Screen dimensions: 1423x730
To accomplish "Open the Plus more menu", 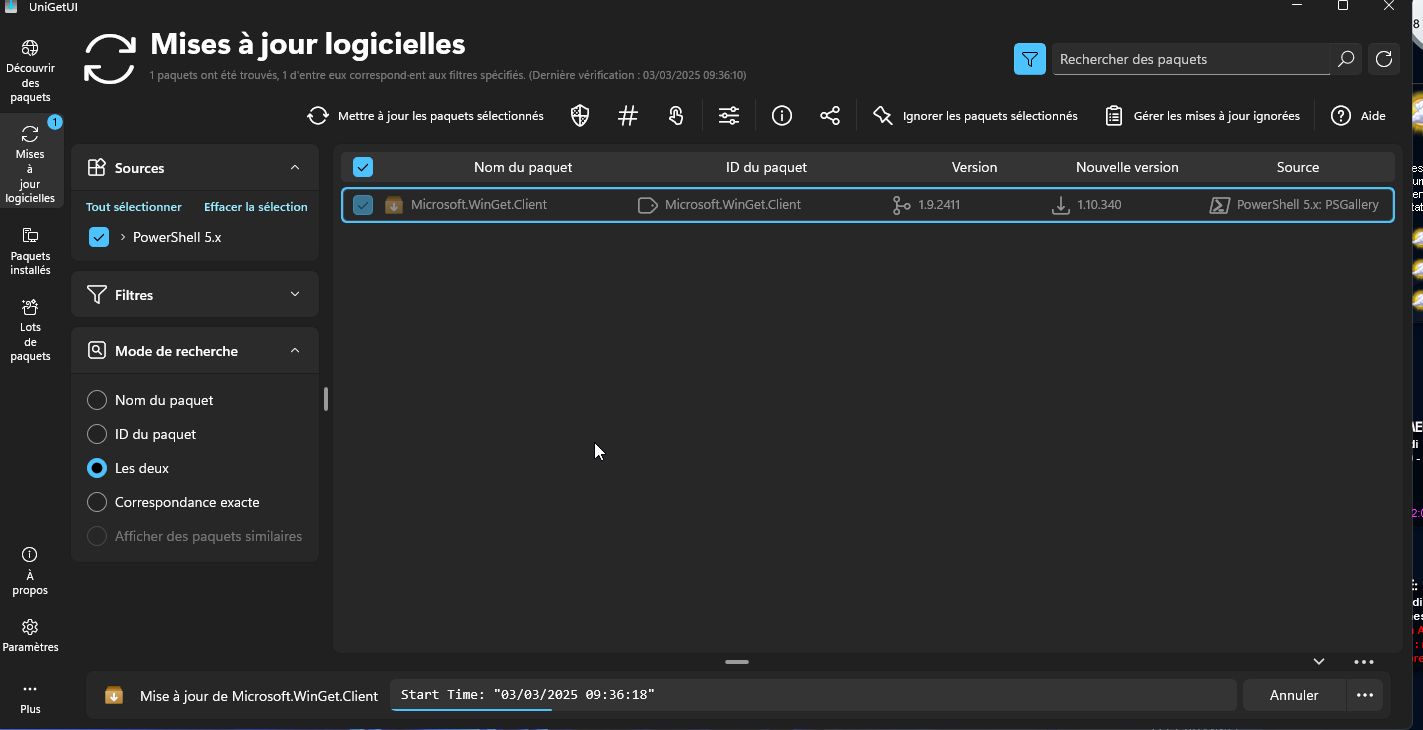I will [30, 698].
